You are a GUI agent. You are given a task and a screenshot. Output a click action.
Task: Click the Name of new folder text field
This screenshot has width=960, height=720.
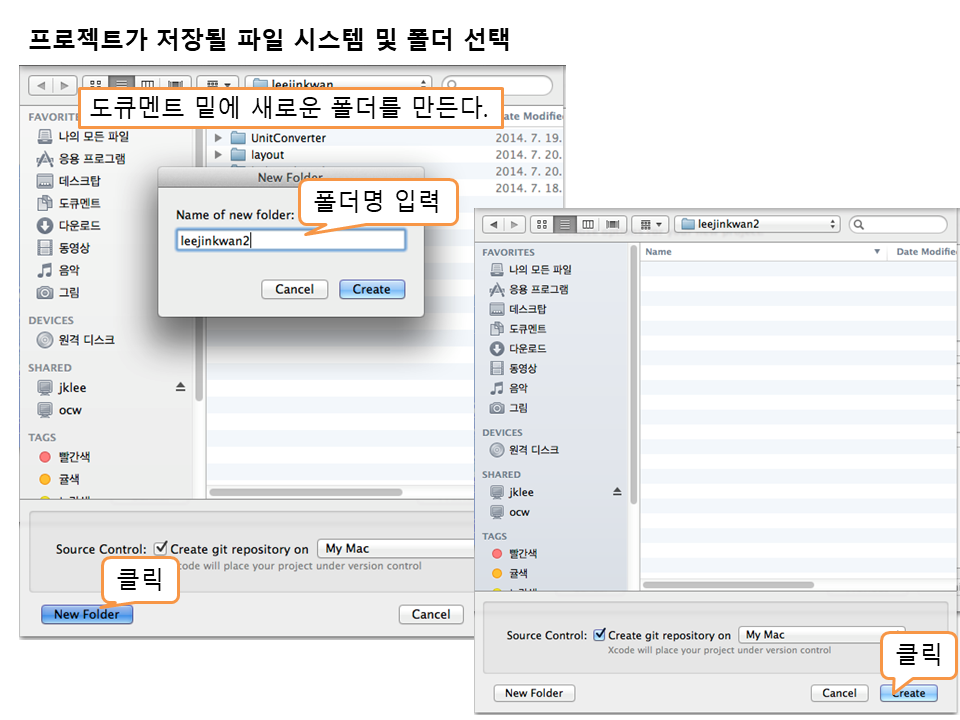coord(290,240)
